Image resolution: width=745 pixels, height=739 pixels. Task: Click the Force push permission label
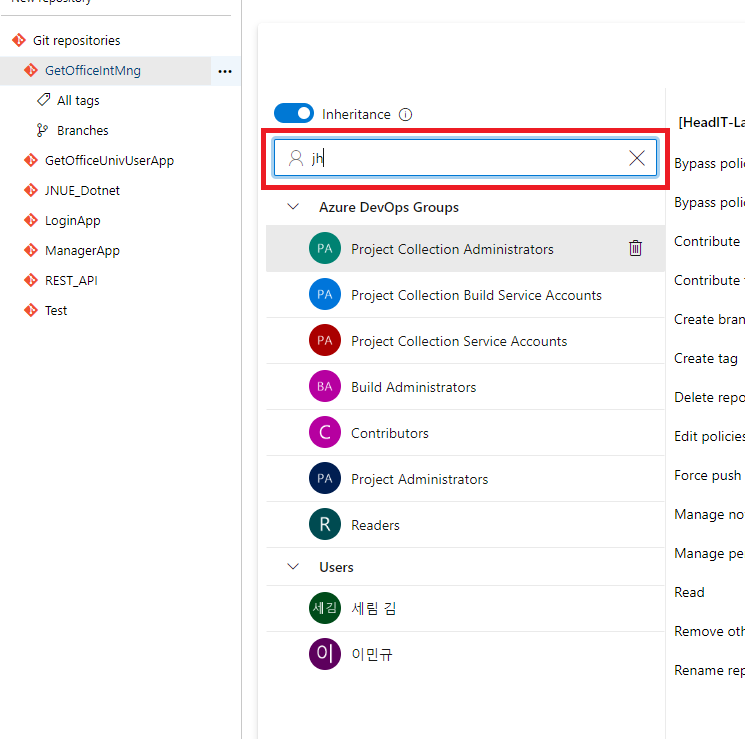[x=707, y=475]
